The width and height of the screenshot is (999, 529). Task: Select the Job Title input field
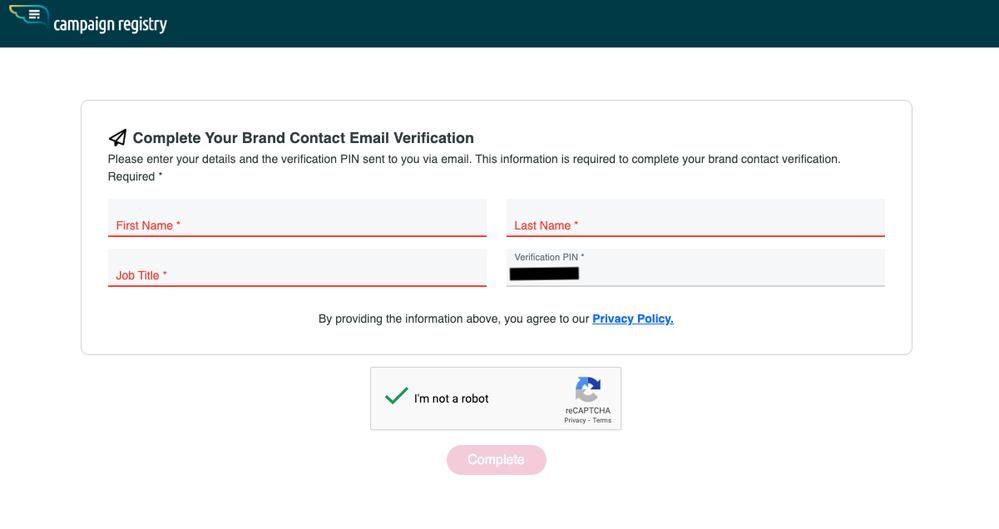point(297,268)
